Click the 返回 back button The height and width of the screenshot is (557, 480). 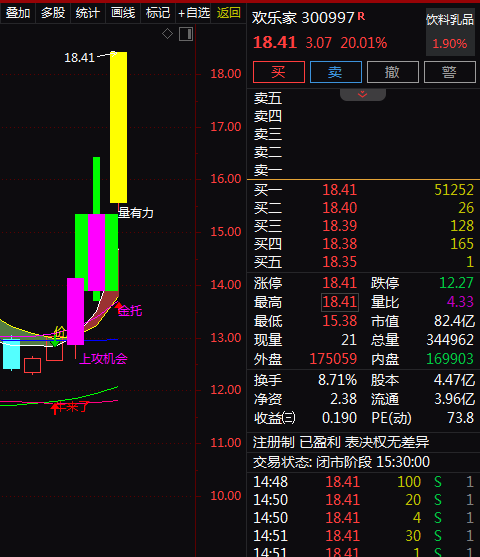click(228, 13)
